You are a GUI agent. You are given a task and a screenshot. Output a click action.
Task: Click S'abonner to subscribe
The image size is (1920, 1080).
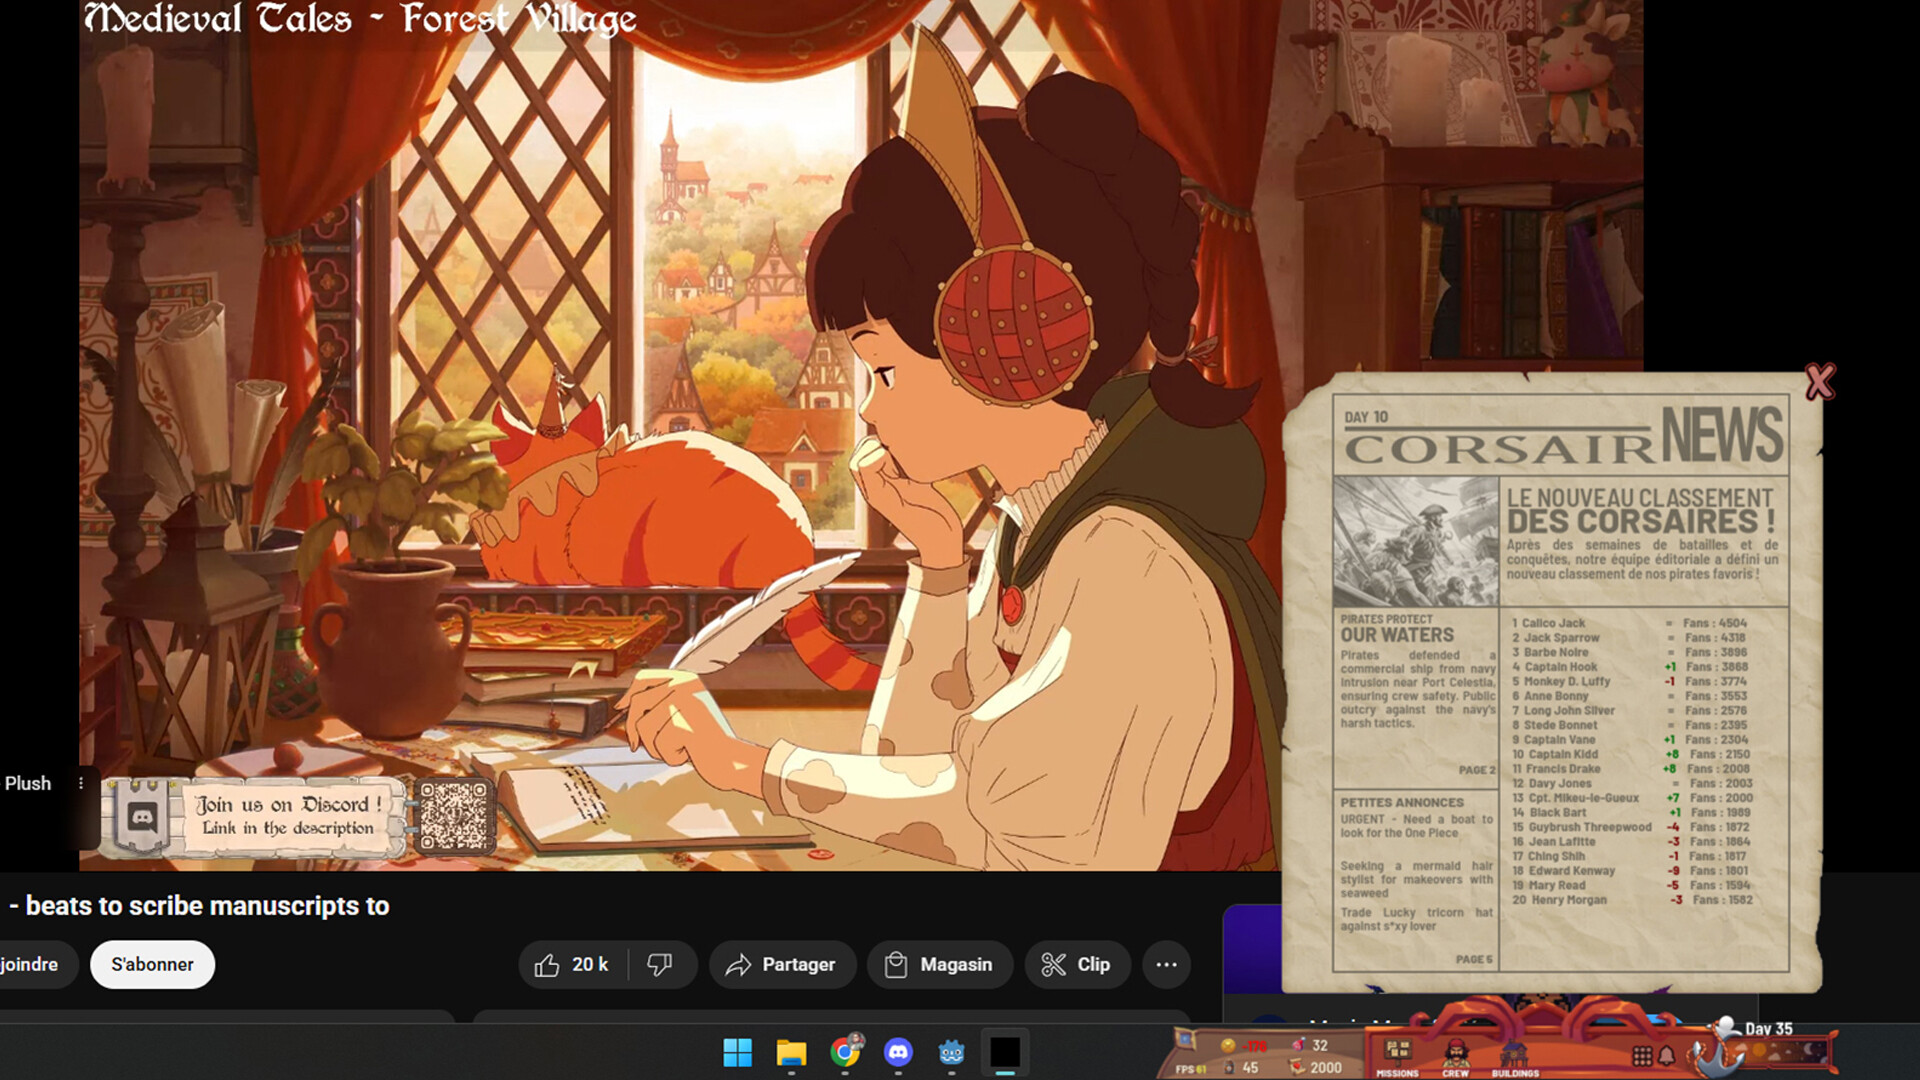(152, 964)
